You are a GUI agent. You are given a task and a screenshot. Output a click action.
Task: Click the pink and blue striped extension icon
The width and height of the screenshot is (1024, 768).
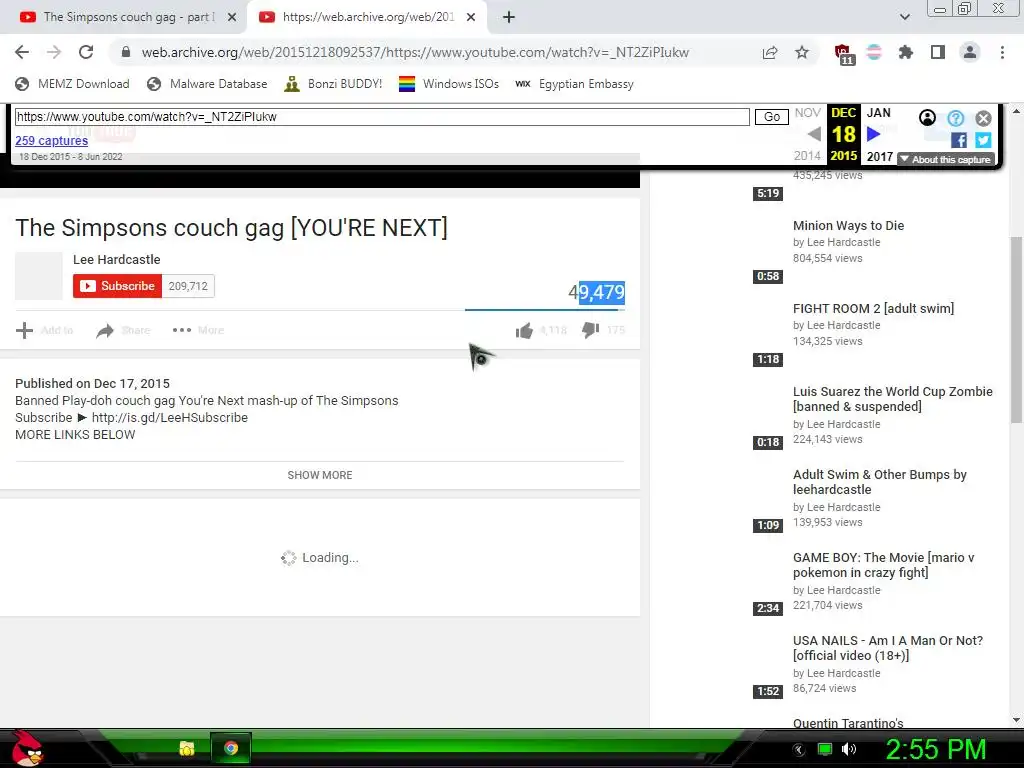[874, 52]
